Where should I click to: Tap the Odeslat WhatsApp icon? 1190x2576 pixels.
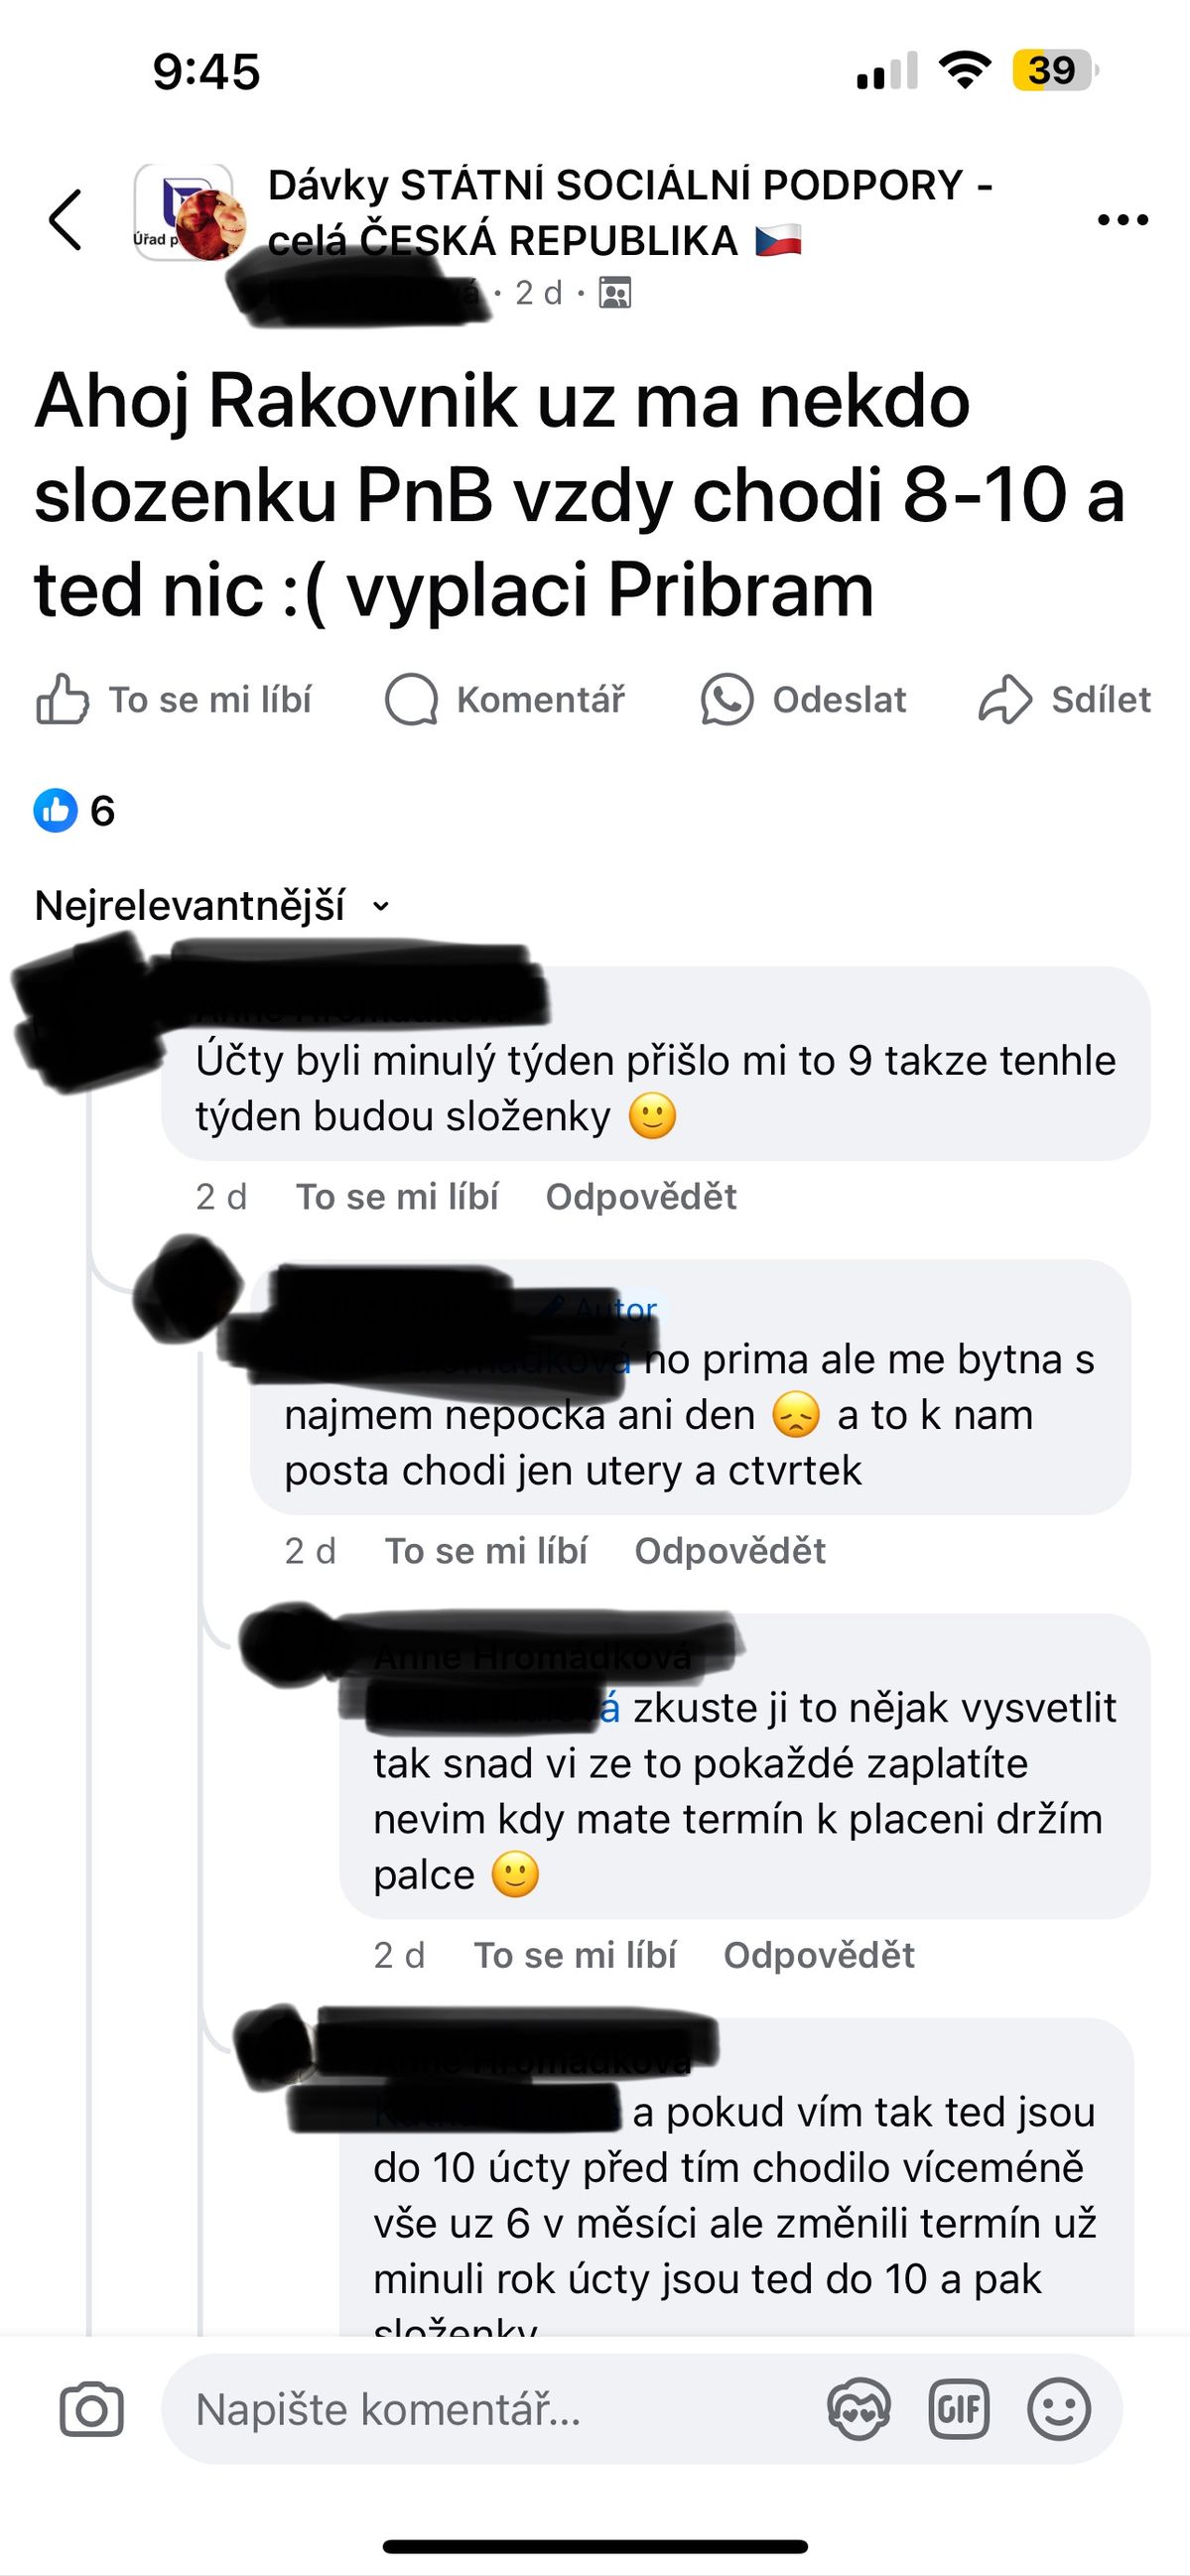point(727,699)
